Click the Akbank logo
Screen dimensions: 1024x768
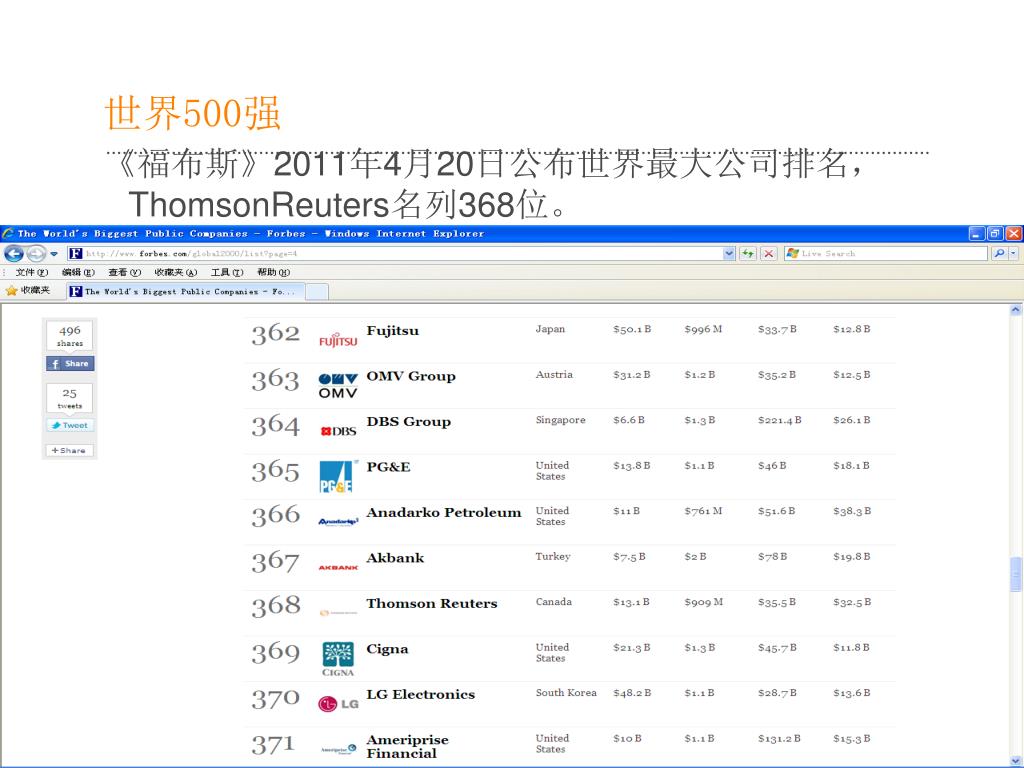338,568
